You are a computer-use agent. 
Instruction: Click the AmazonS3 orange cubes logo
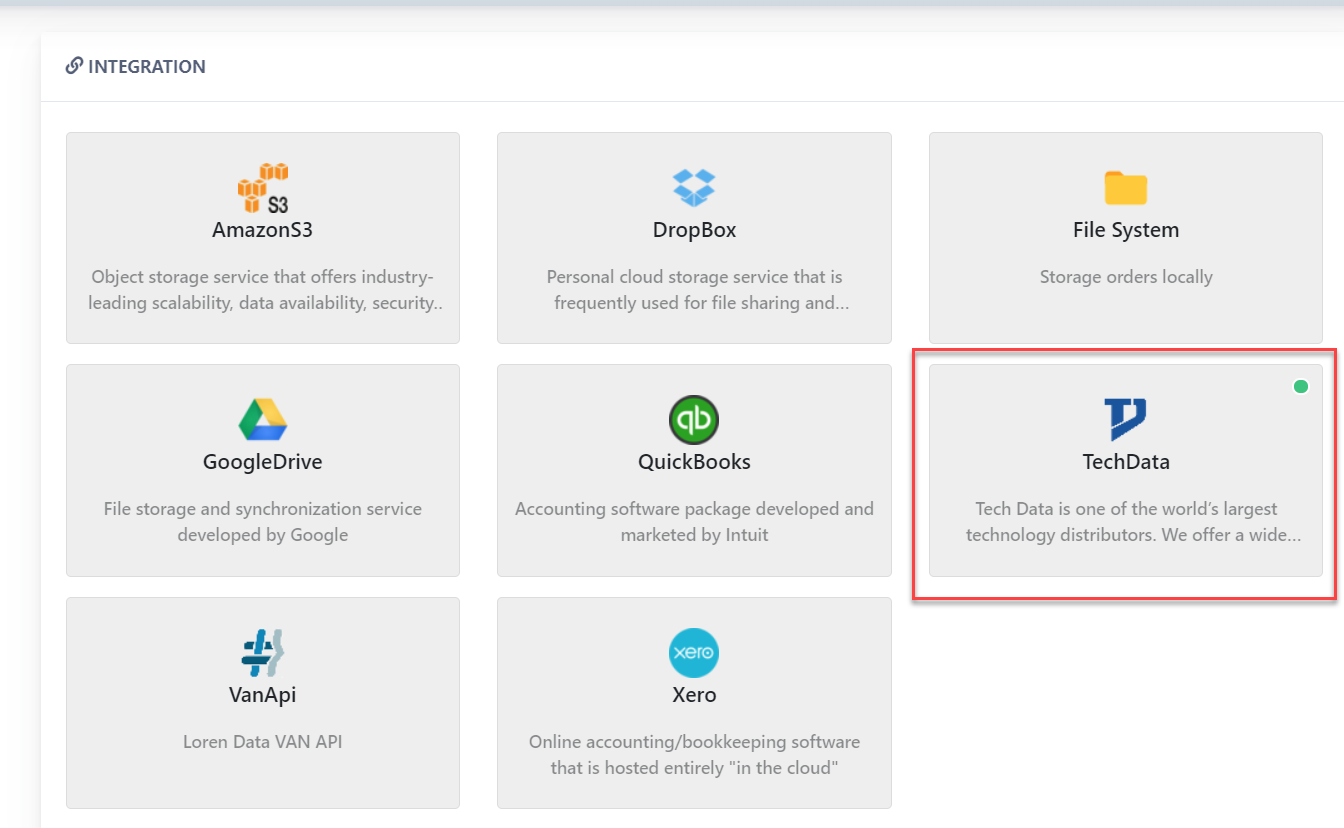click(263, 188)
